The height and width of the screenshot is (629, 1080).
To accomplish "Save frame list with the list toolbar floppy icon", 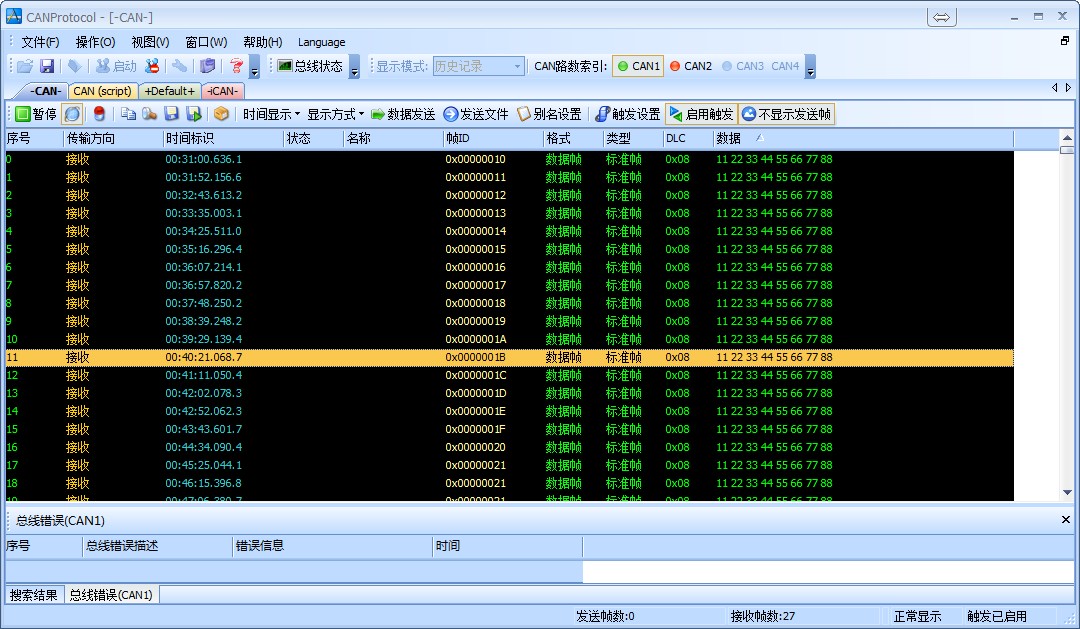I will pos(172,114).
